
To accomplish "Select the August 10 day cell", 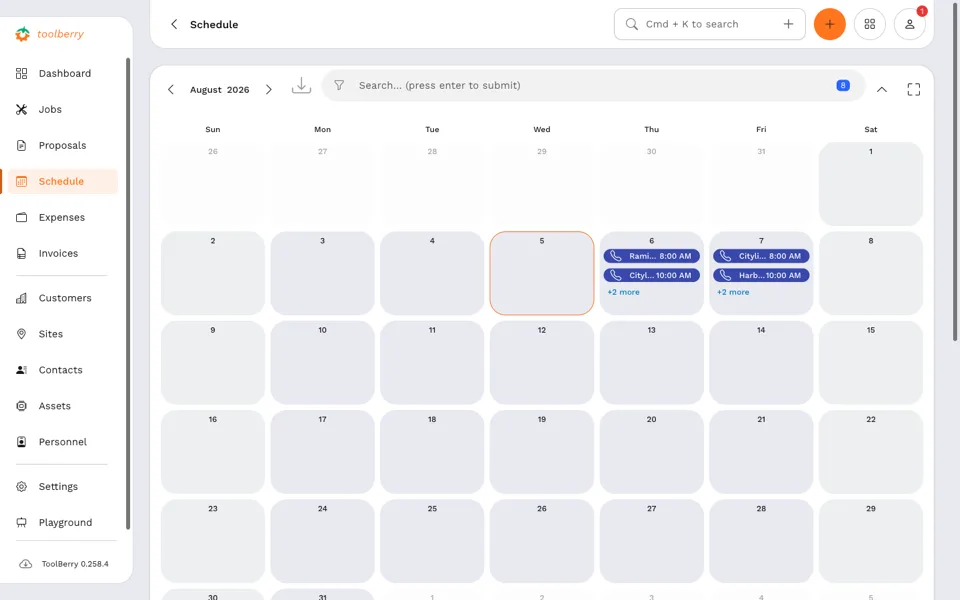I will (323, 362).
